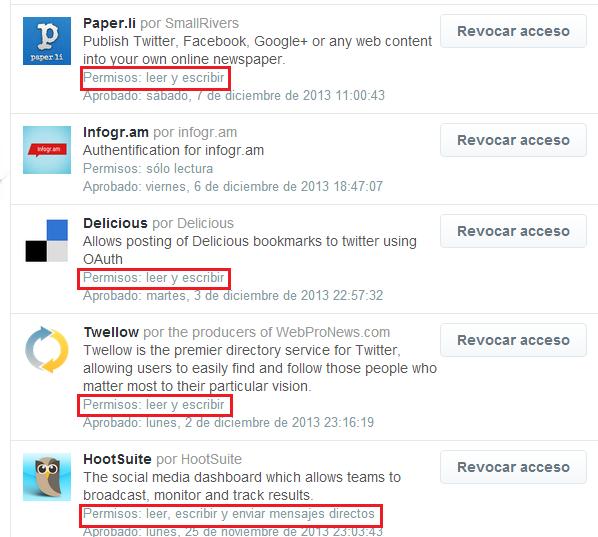Open the Infogr.am app title
The image size is (598, 537).
116,132
